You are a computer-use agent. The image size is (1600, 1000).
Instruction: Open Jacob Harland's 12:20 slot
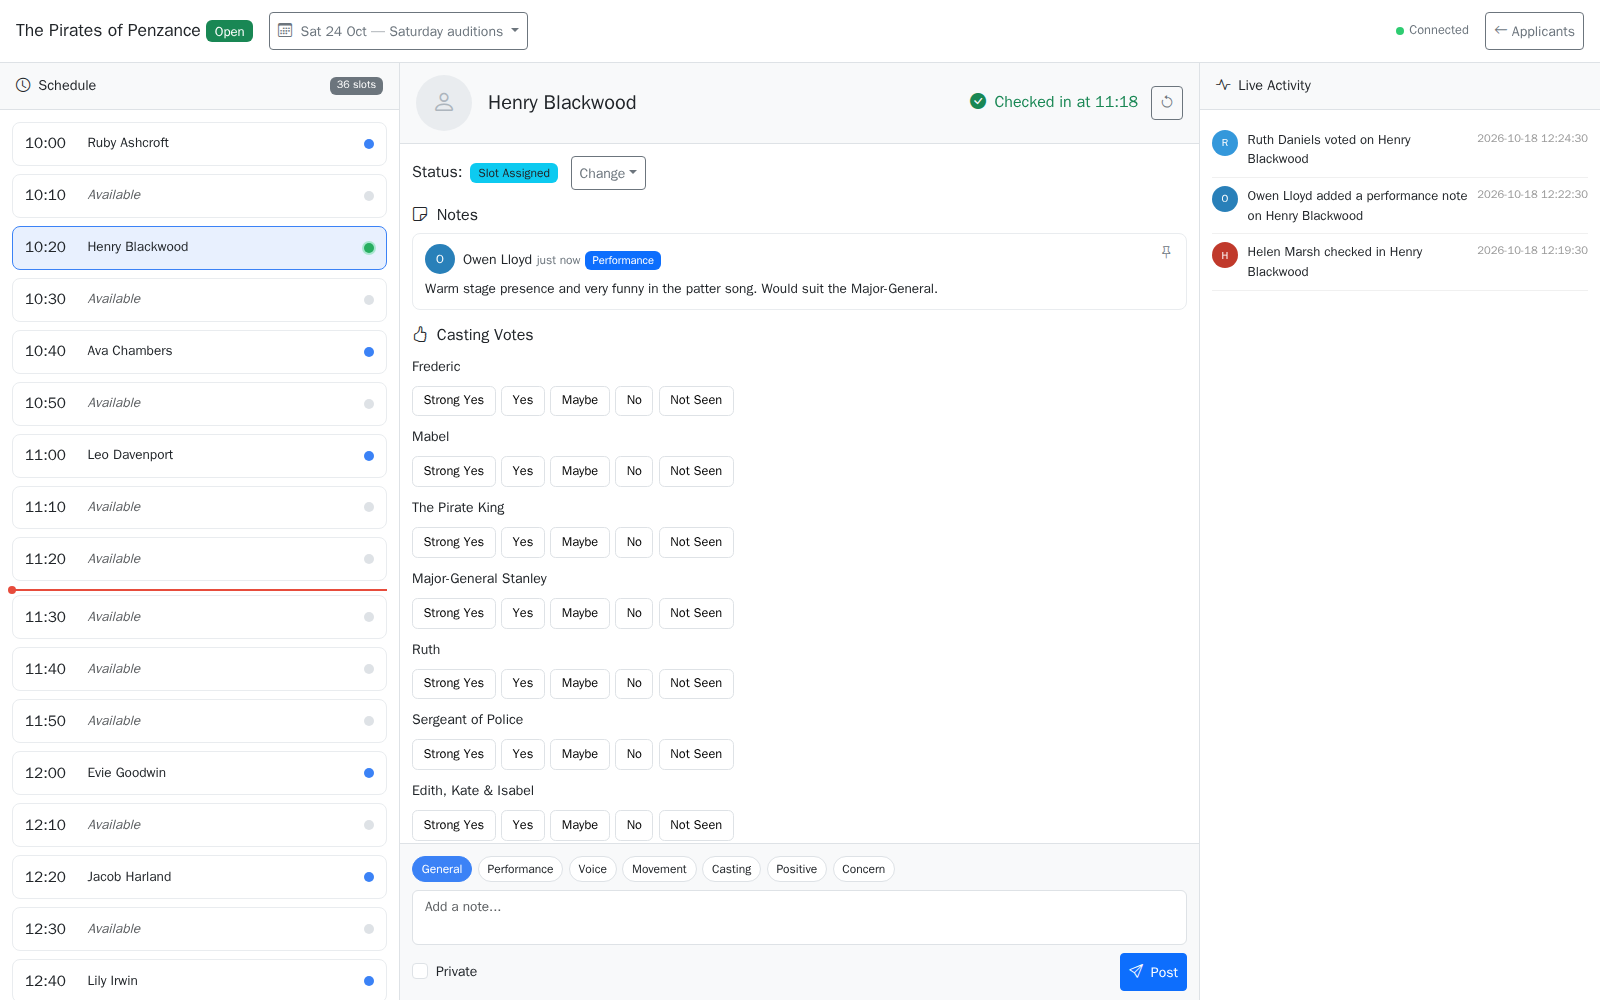coord(199,877)
